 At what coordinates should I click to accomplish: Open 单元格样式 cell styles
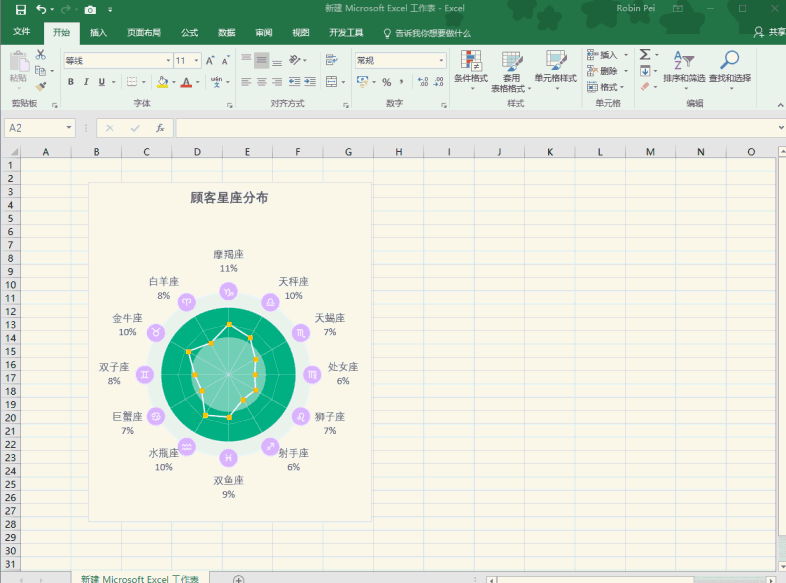[x=555, y=71]
